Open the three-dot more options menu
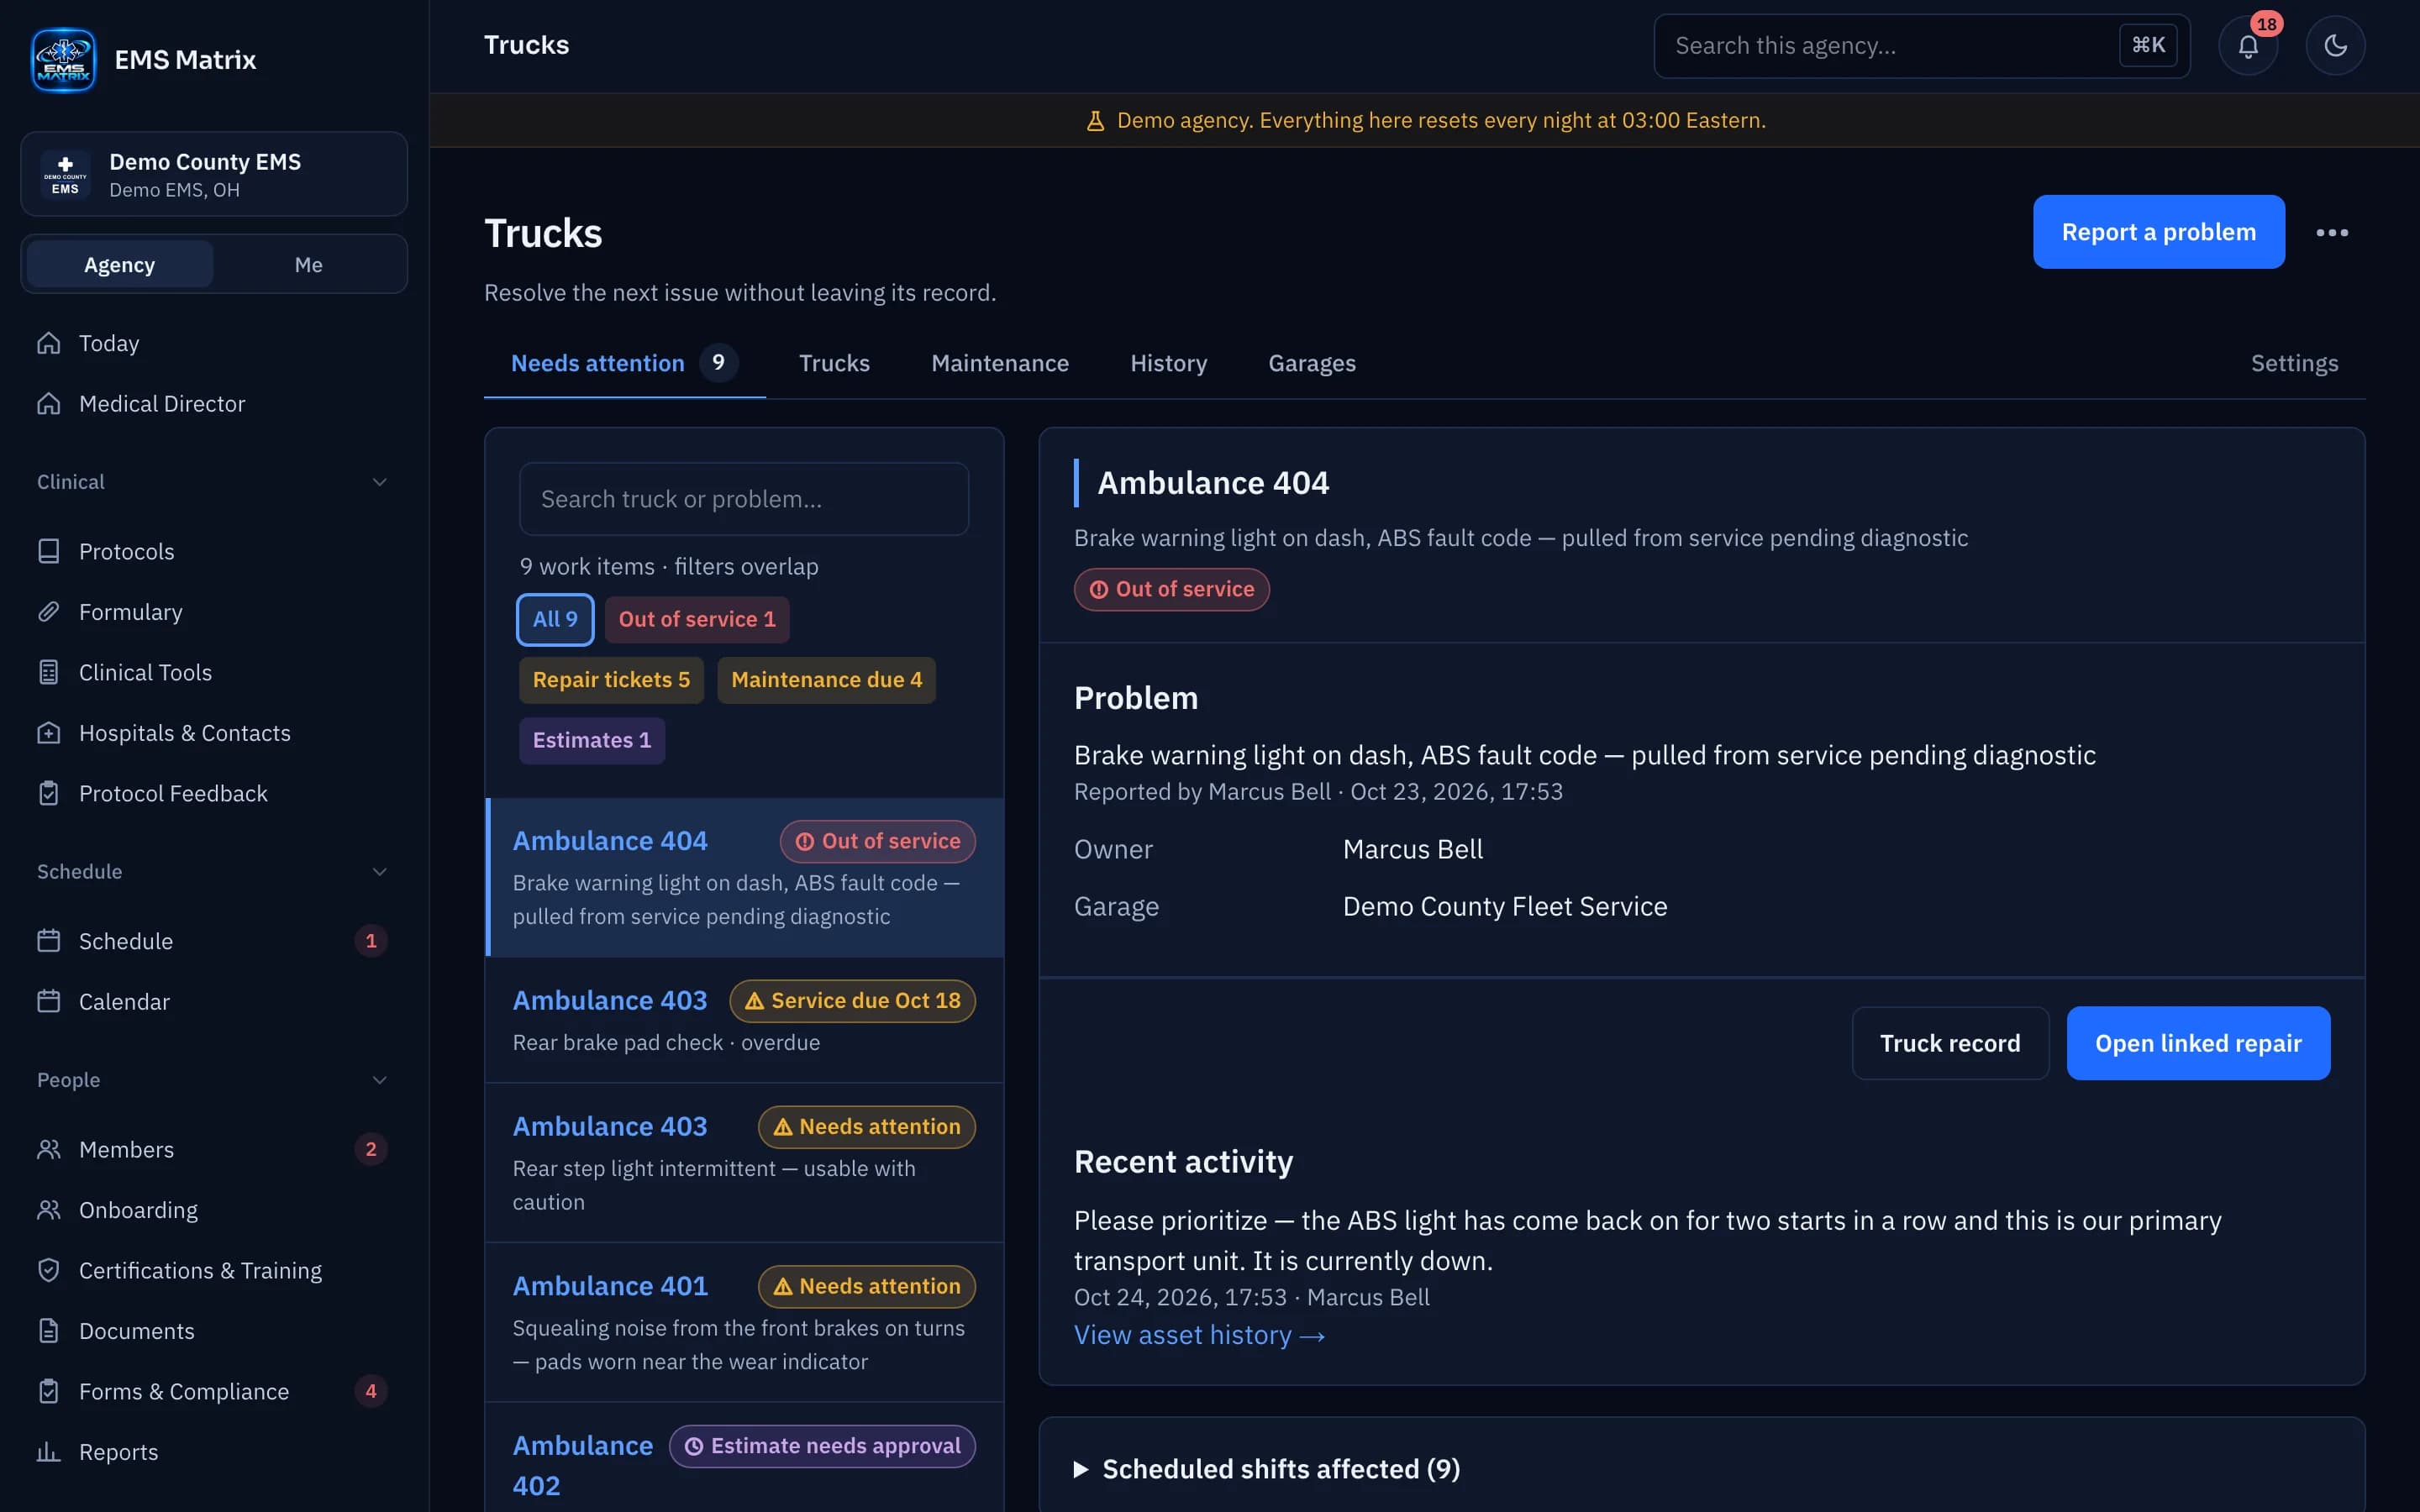2420x1512 pixels. coord(2331,232)
